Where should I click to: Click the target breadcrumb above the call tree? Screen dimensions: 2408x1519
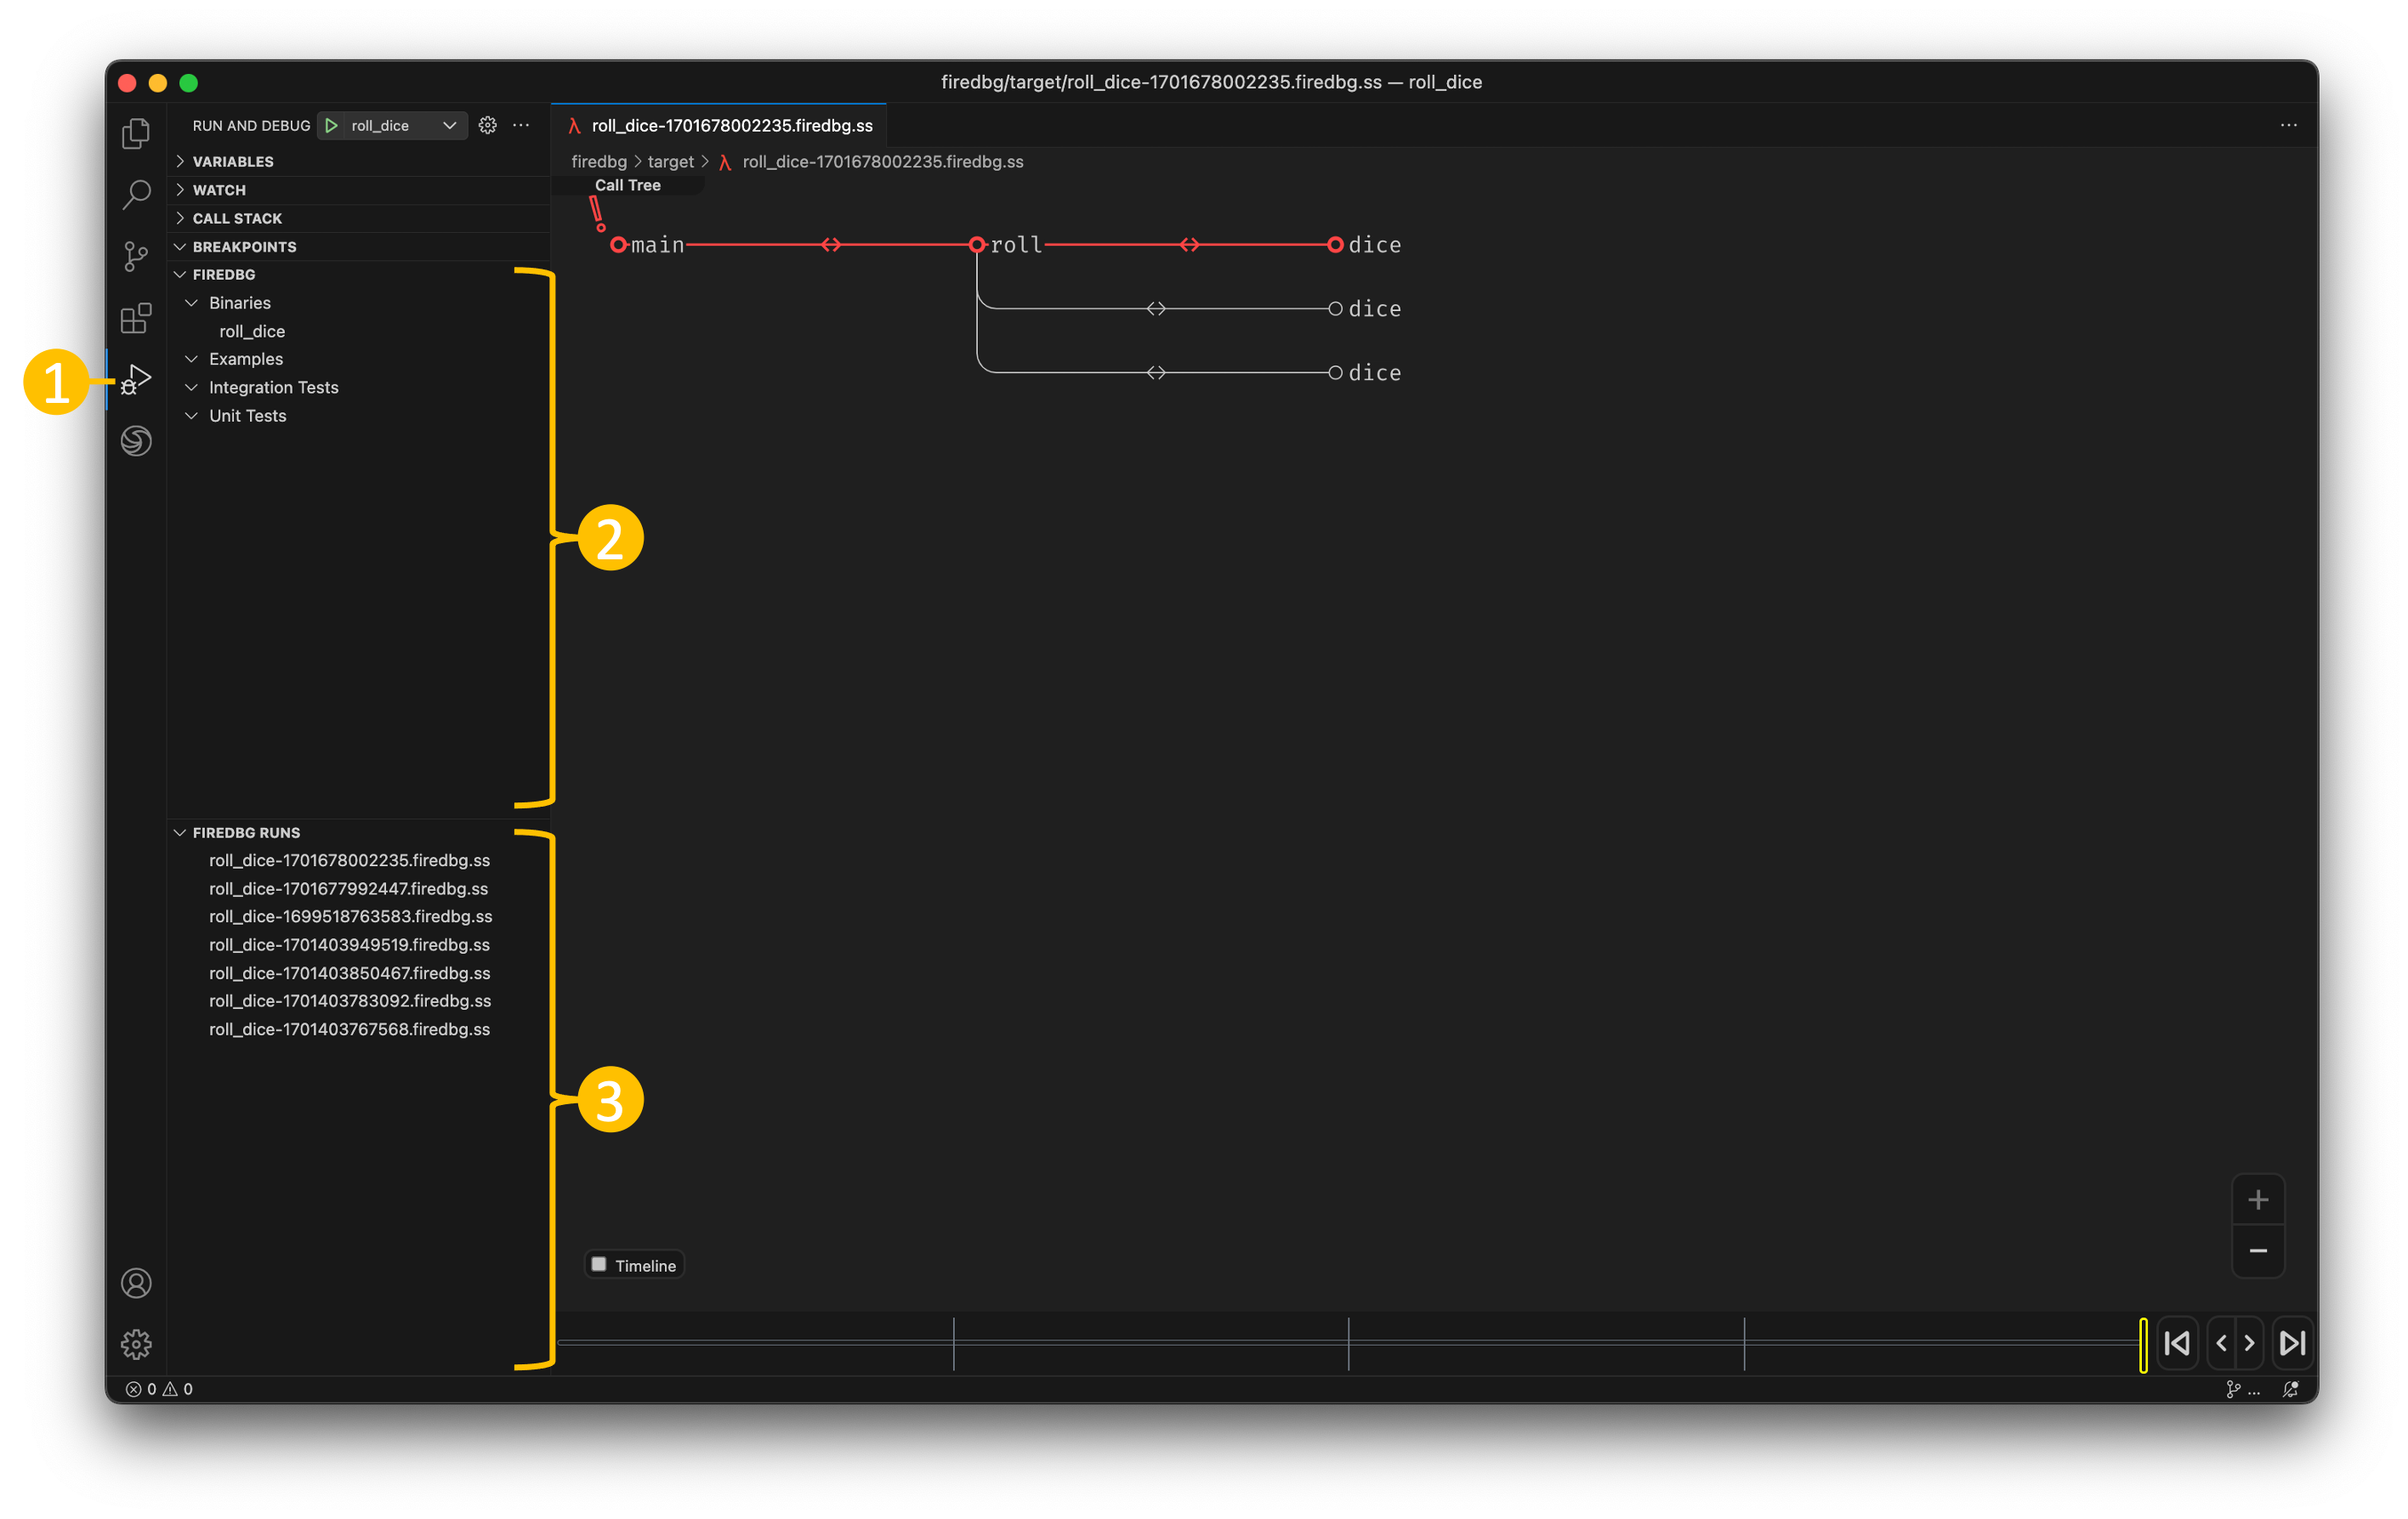coord(670,161)
